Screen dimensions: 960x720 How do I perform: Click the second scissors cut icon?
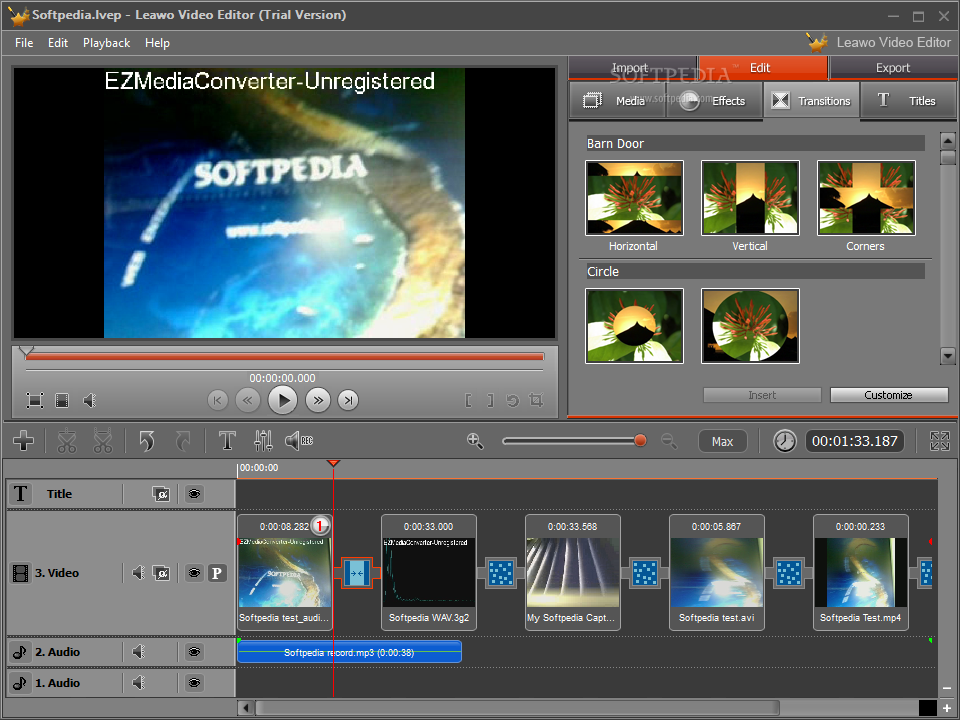(x=102, y=441)
